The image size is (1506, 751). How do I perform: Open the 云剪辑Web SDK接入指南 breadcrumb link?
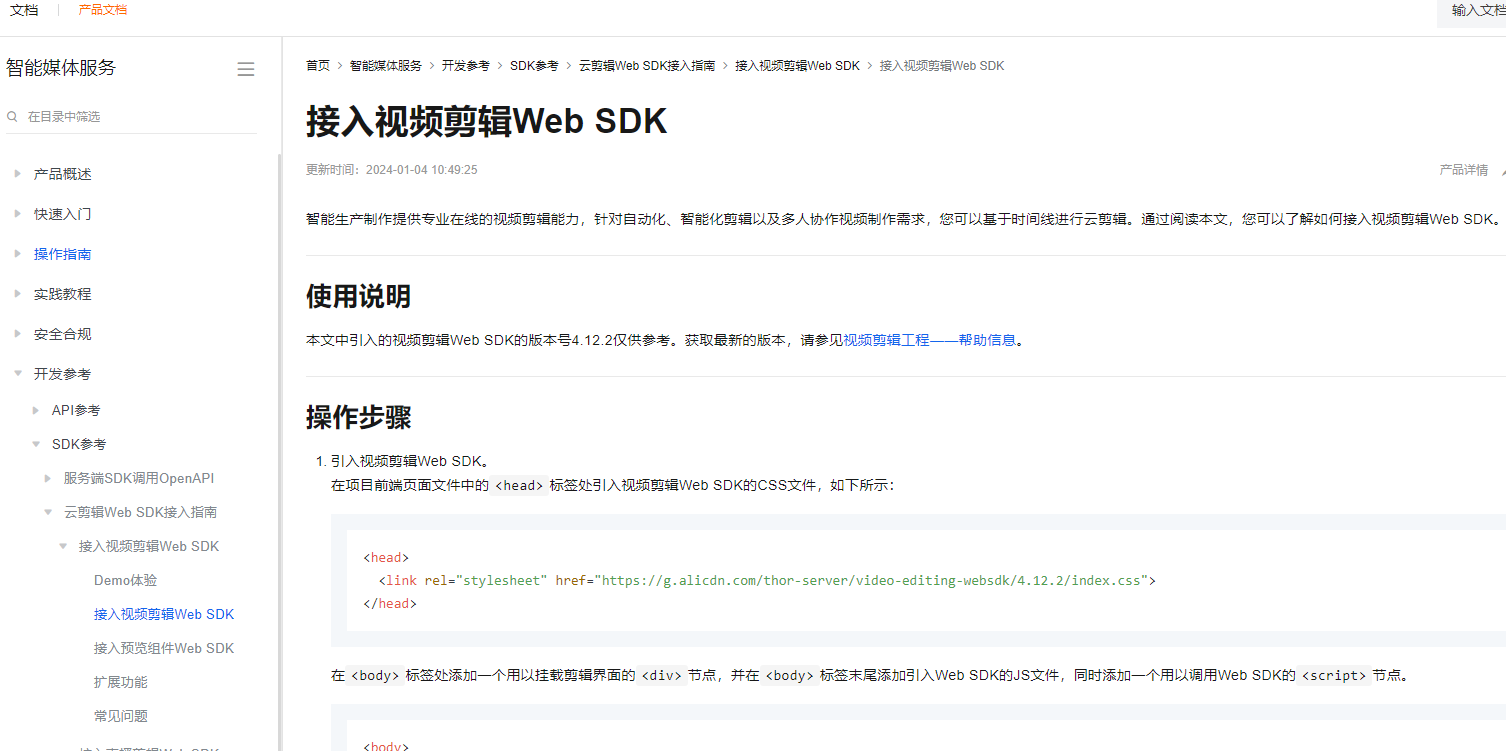[x=647, y=66]
